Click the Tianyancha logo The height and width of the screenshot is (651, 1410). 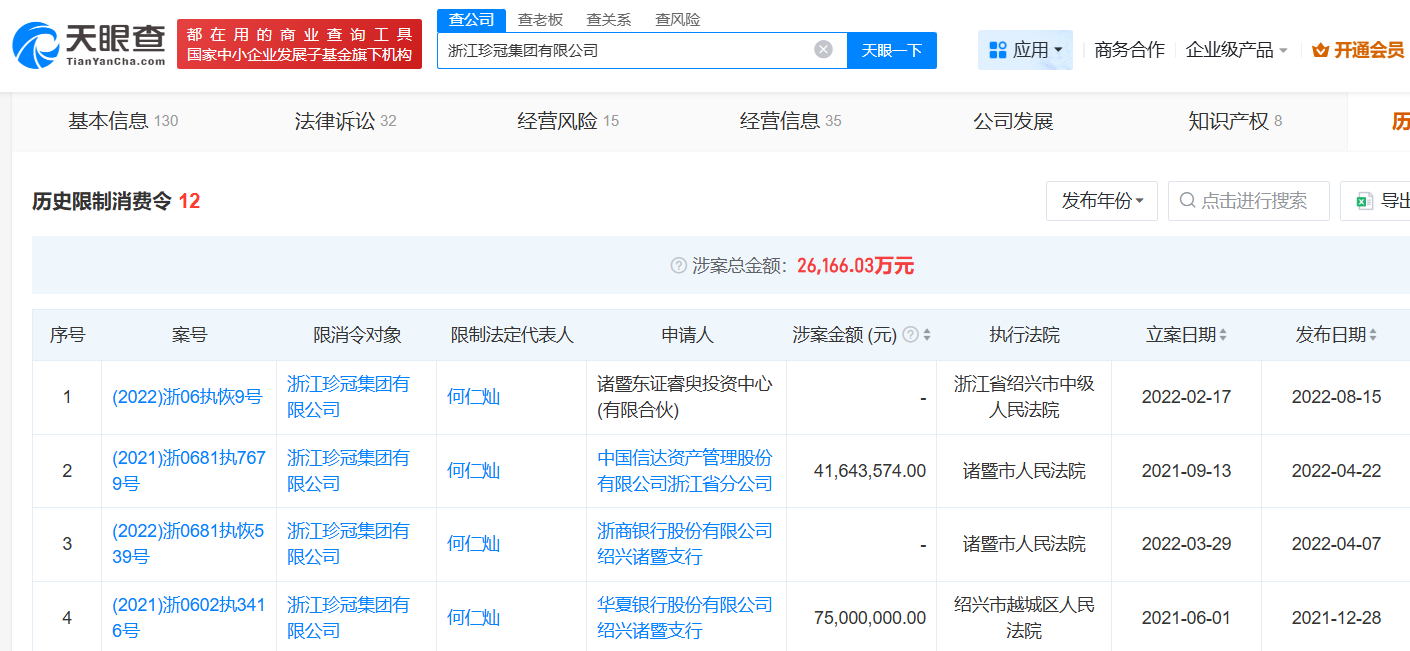point(90,44)
